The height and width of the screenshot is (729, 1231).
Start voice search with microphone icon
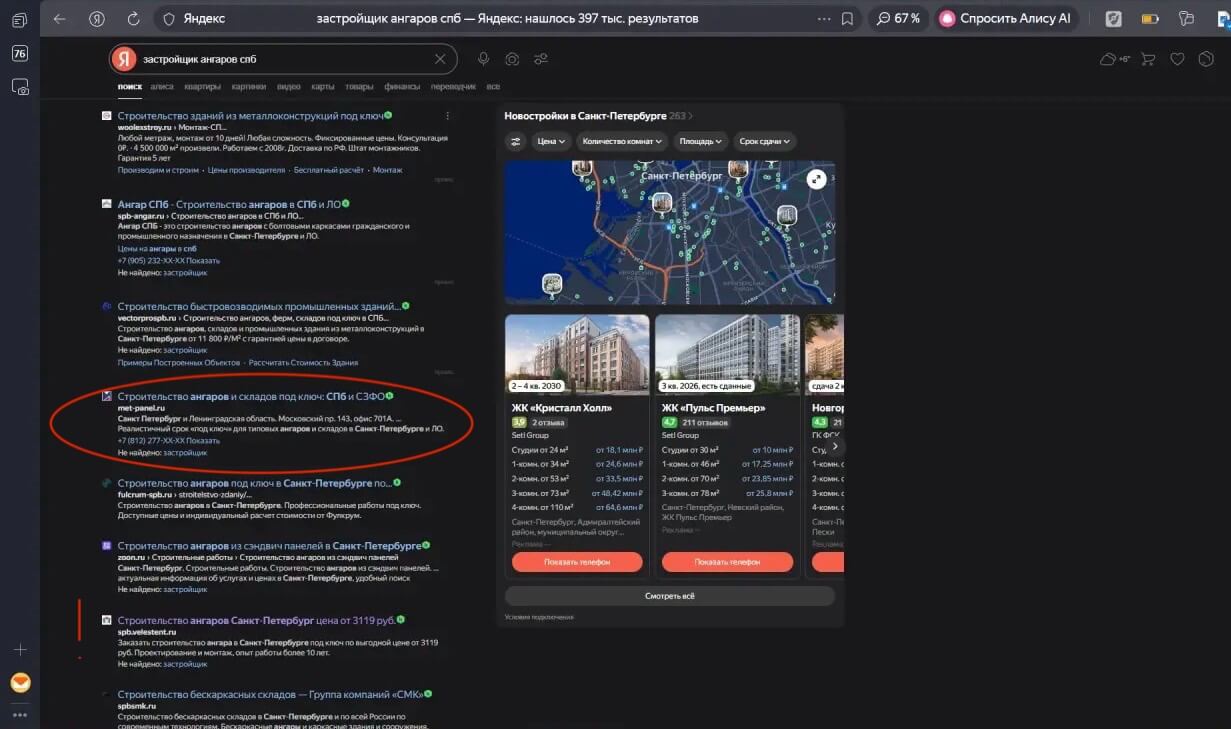click(x=484, y=59)
